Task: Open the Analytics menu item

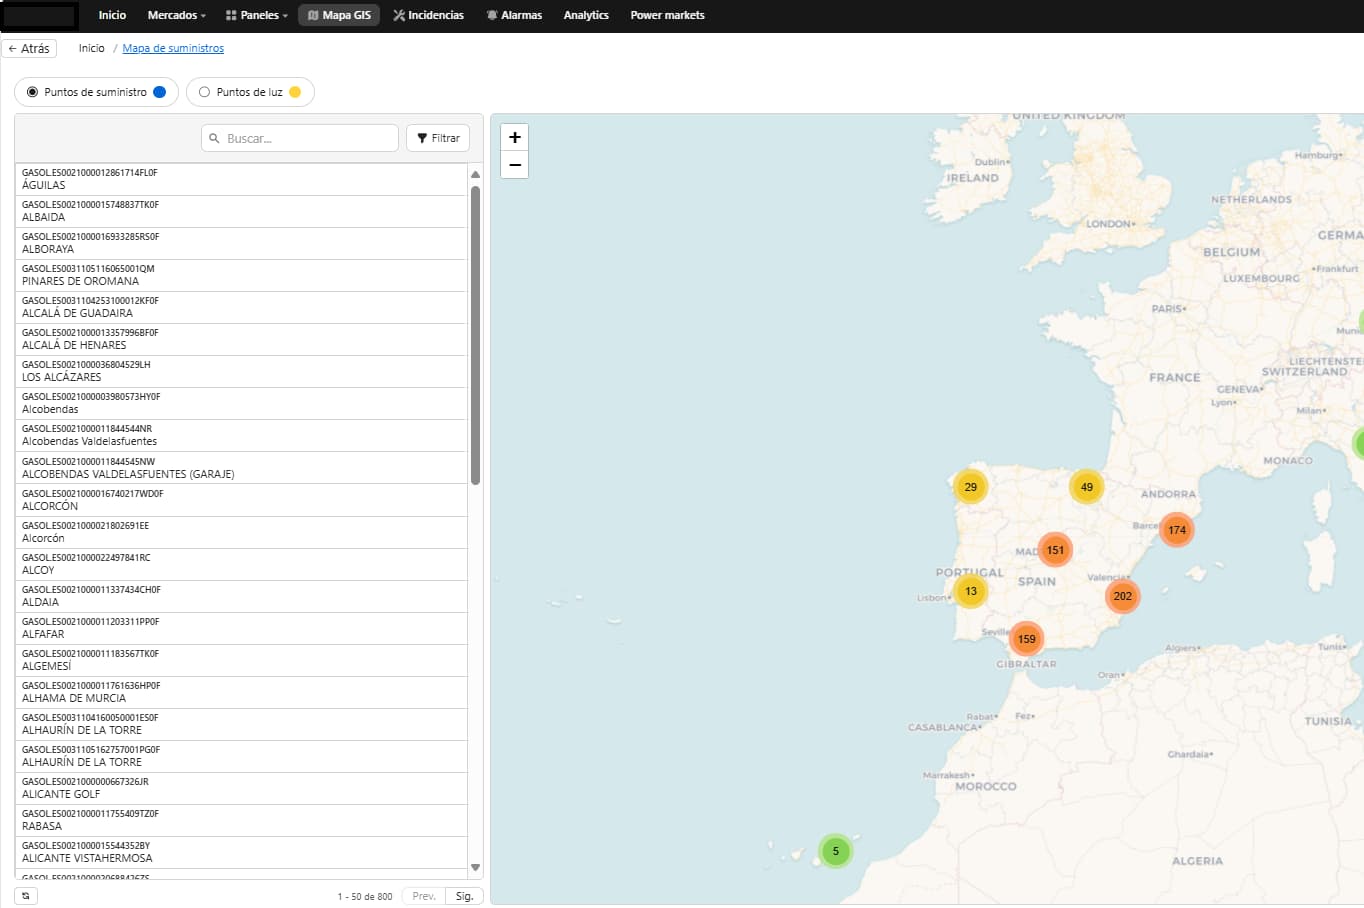Action: pos(586,15)
